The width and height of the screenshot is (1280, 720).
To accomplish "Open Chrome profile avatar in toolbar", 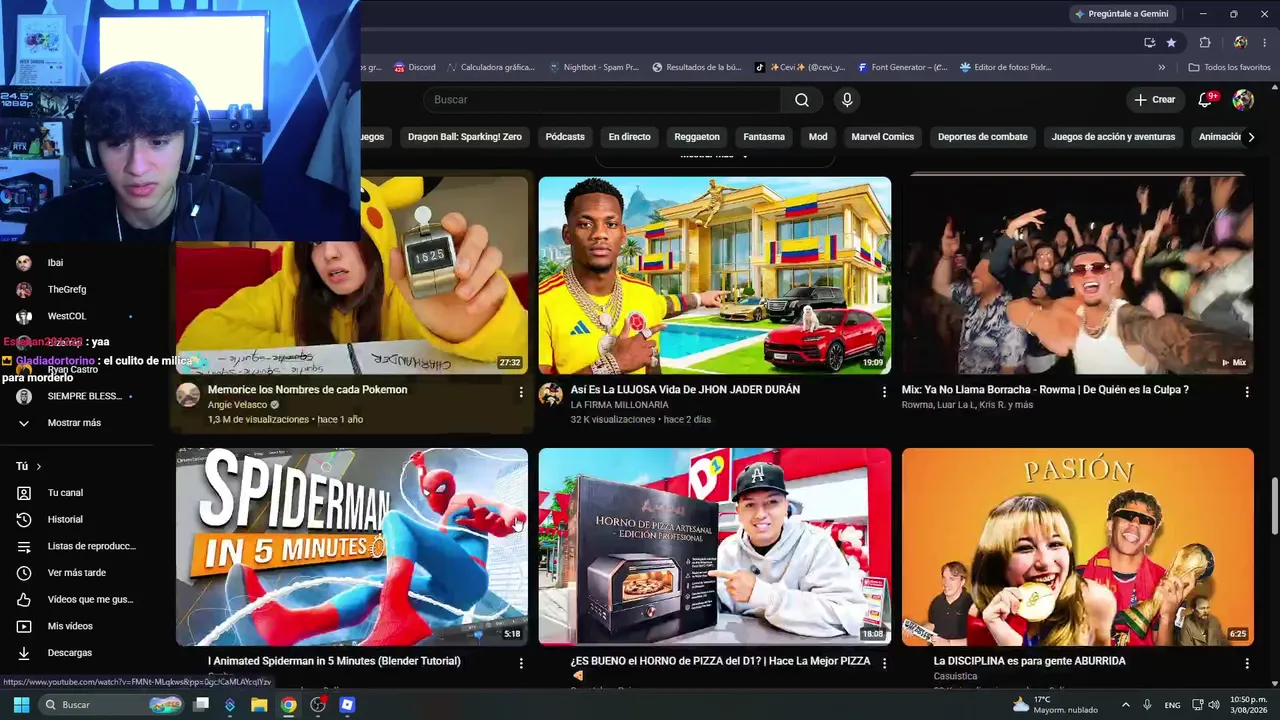I will tap(1240, 42).
